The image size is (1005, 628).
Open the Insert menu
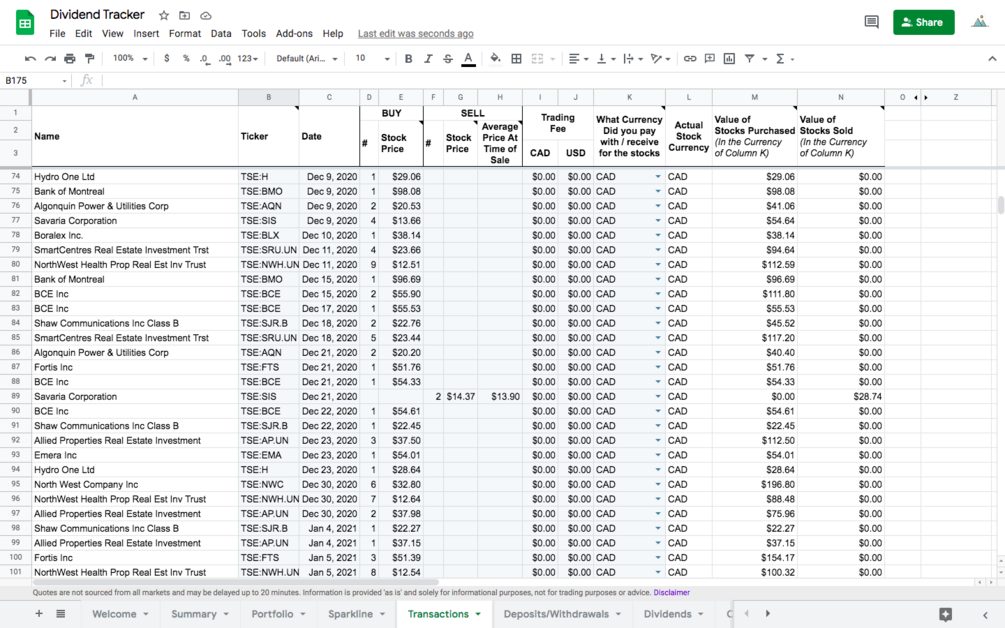pyautogui.click(x=146, y=33)
